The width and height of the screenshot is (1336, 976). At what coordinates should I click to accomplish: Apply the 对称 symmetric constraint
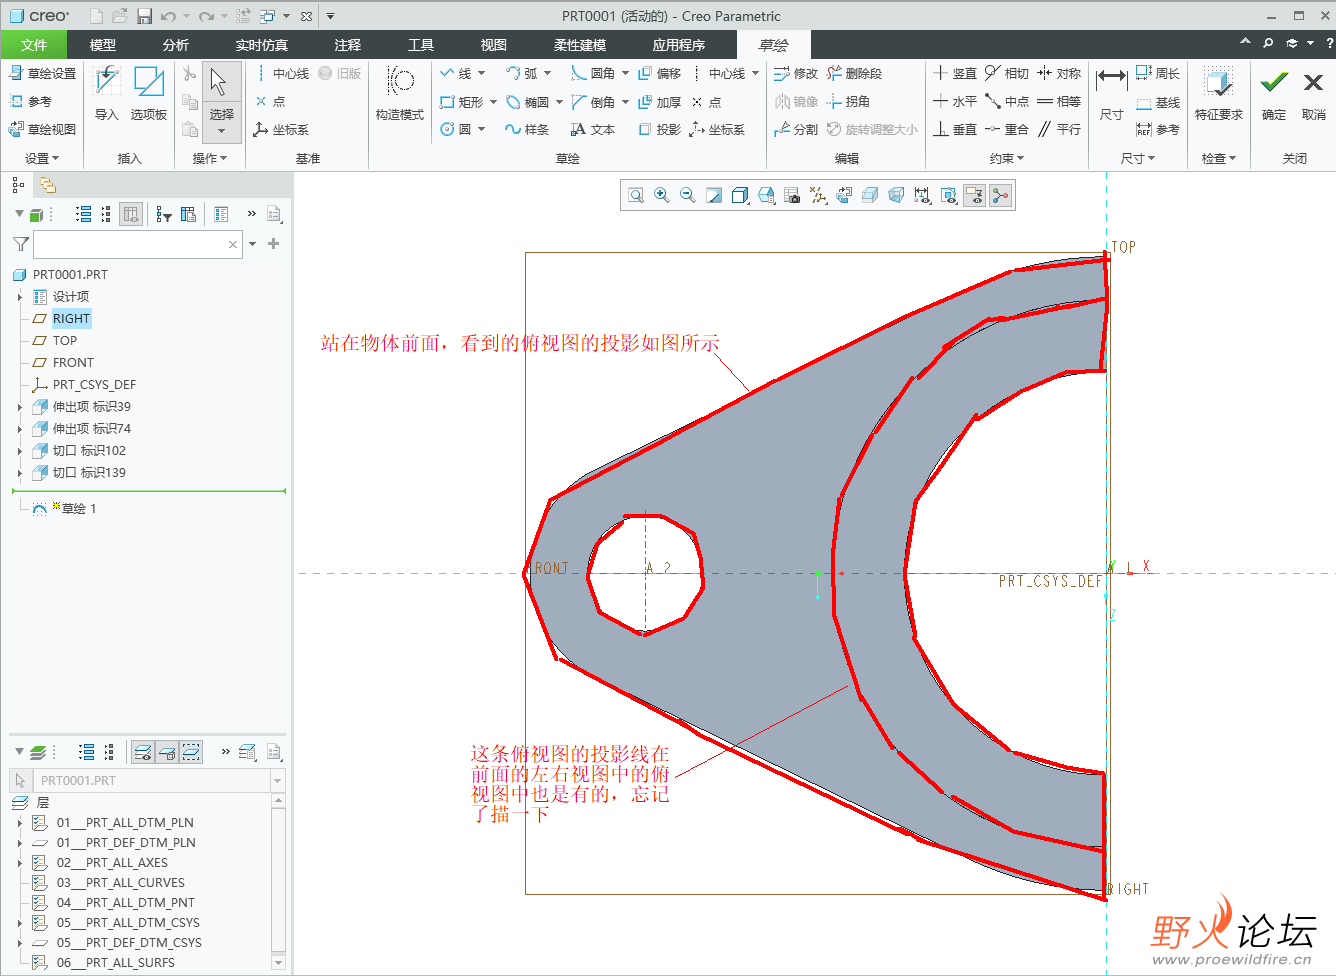(1059, 73)
